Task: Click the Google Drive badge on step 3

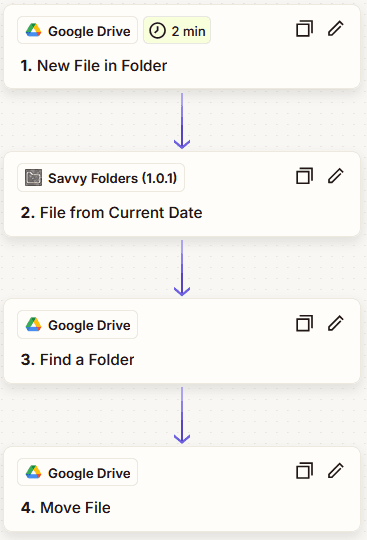Action: click(77, 325)
